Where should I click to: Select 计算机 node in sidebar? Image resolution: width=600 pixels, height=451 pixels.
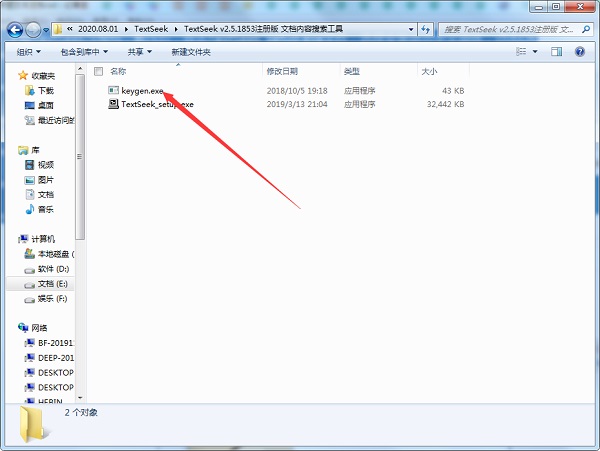(37, 239)
